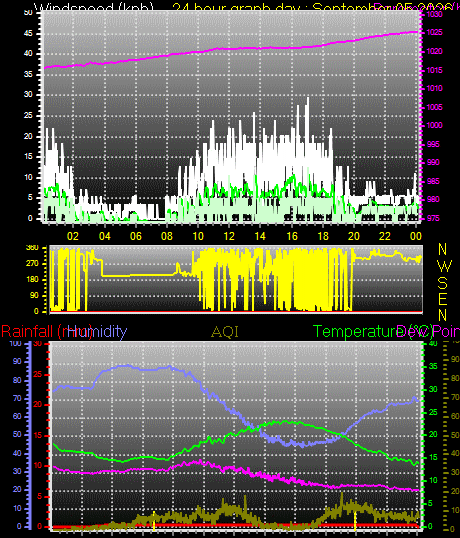Click the white 45 windspeed axis label

pos(28,33)
